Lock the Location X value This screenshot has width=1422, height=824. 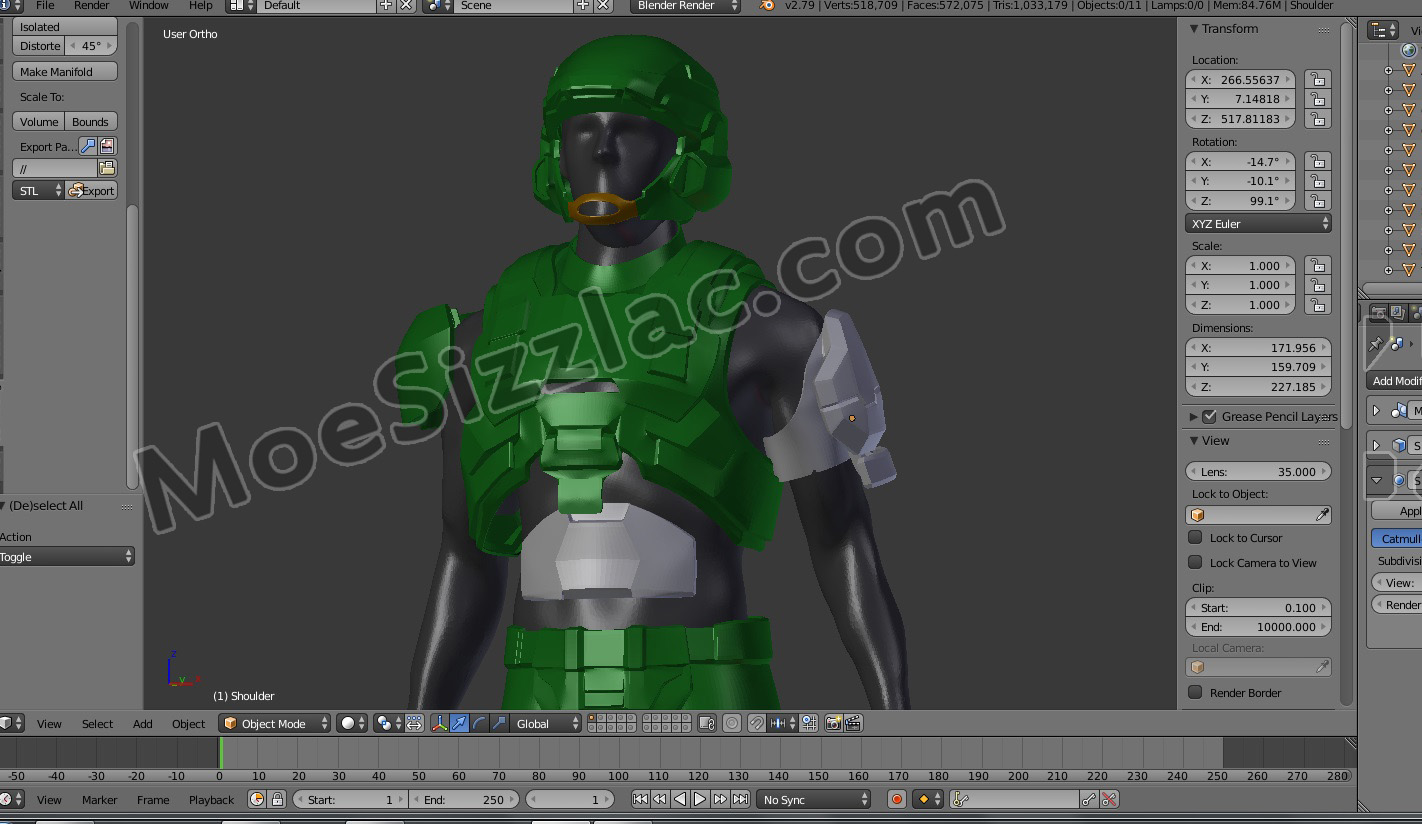click(1318, 79)
